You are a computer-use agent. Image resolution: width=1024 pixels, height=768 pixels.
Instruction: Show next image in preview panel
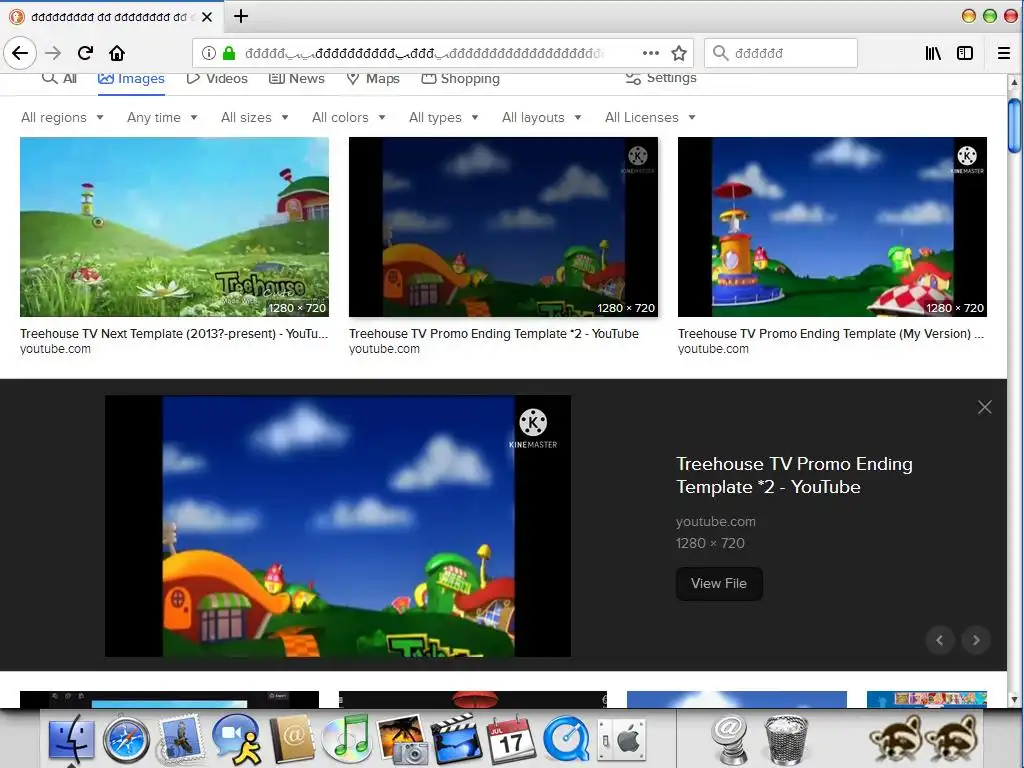(x=976, y=640)
